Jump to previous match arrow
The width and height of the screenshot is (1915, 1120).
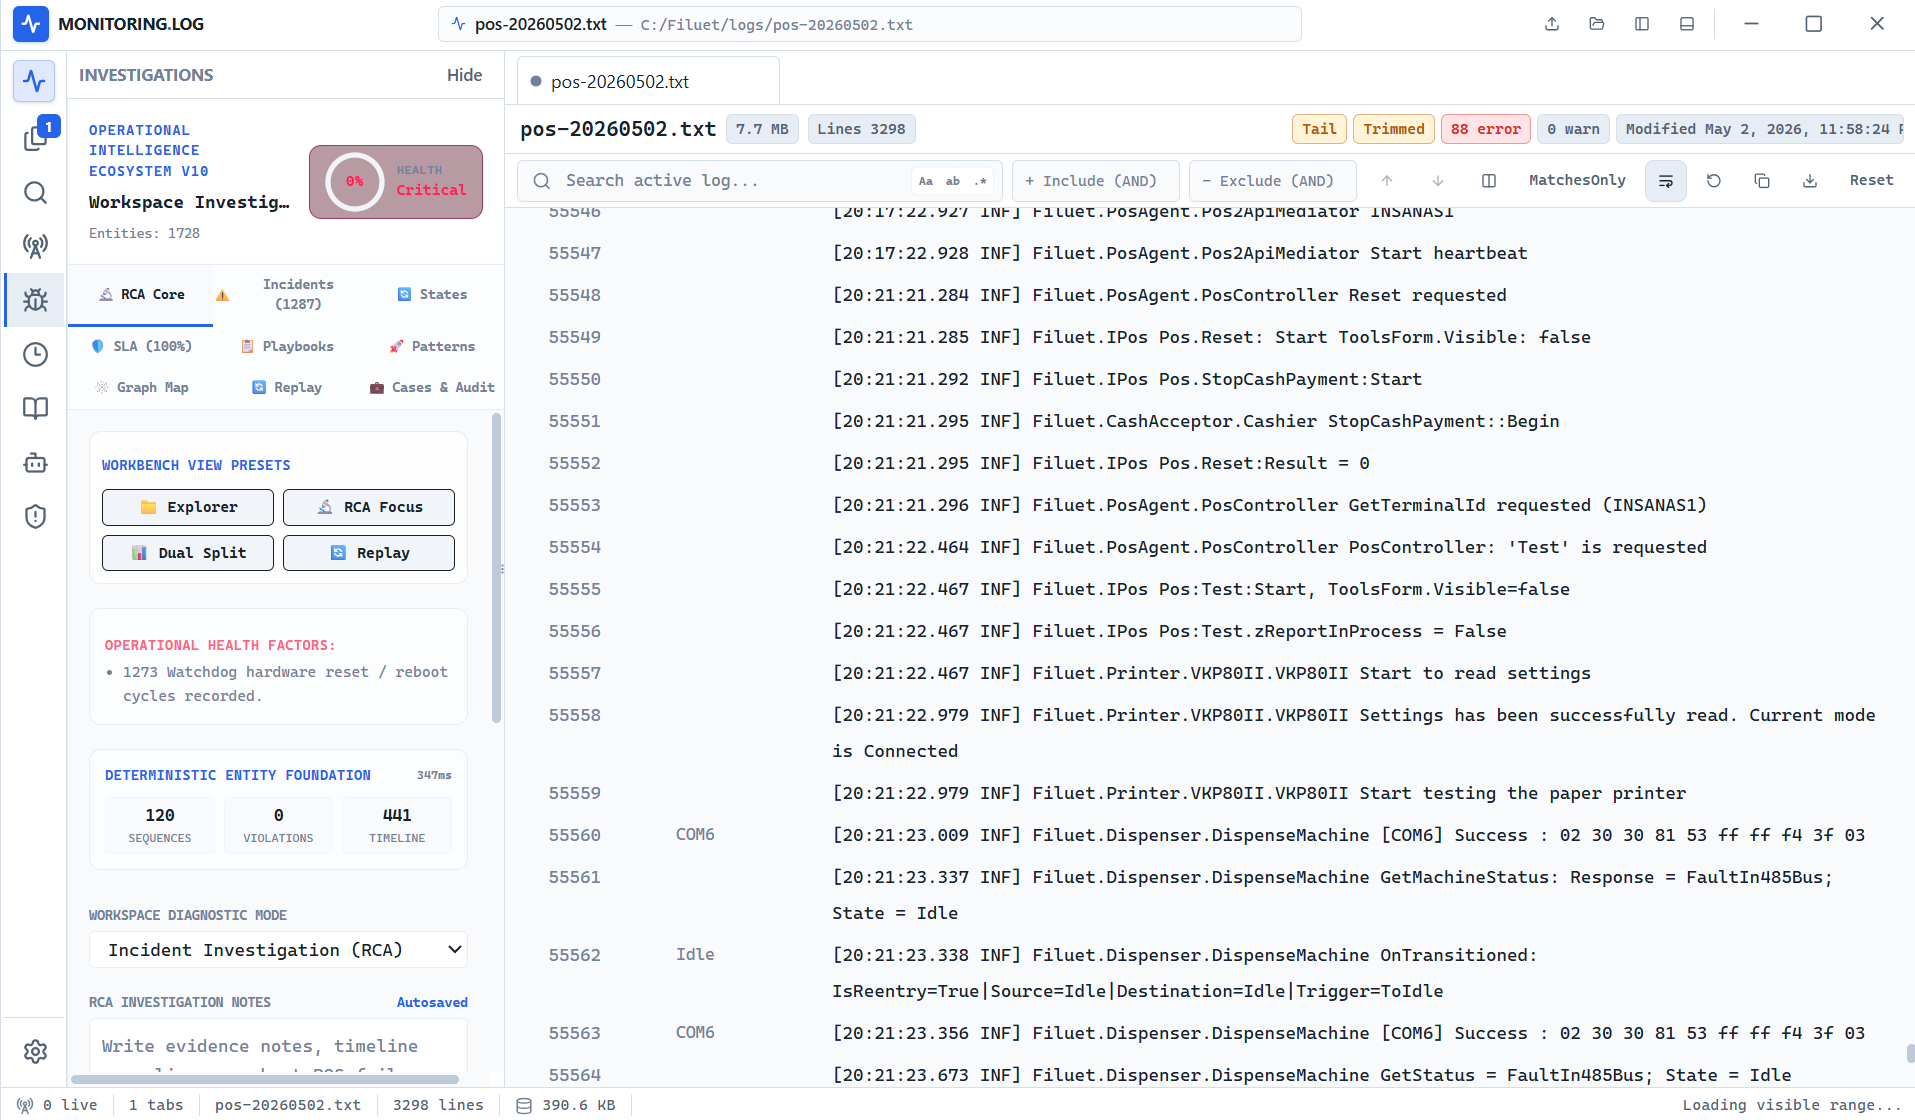point(1387,181)
